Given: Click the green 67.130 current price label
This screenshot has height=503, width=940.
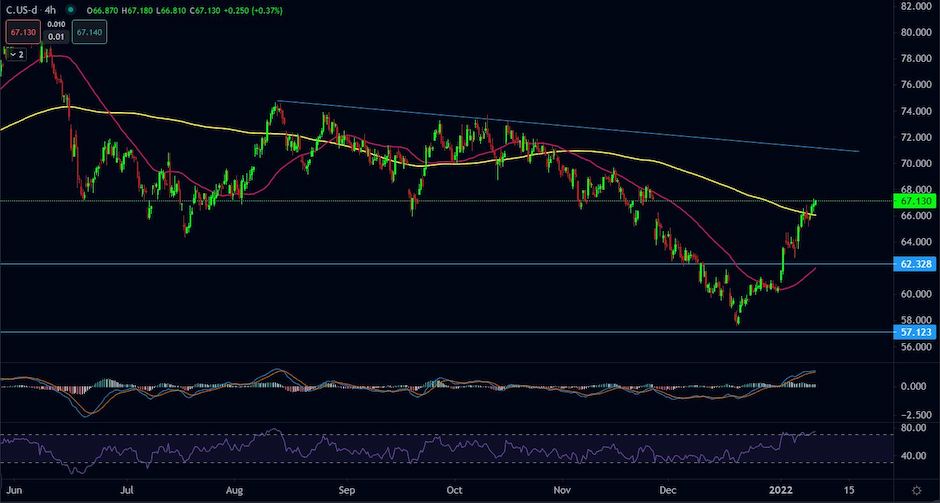Looking at the screenshot, I should click(x=916, y=201).
